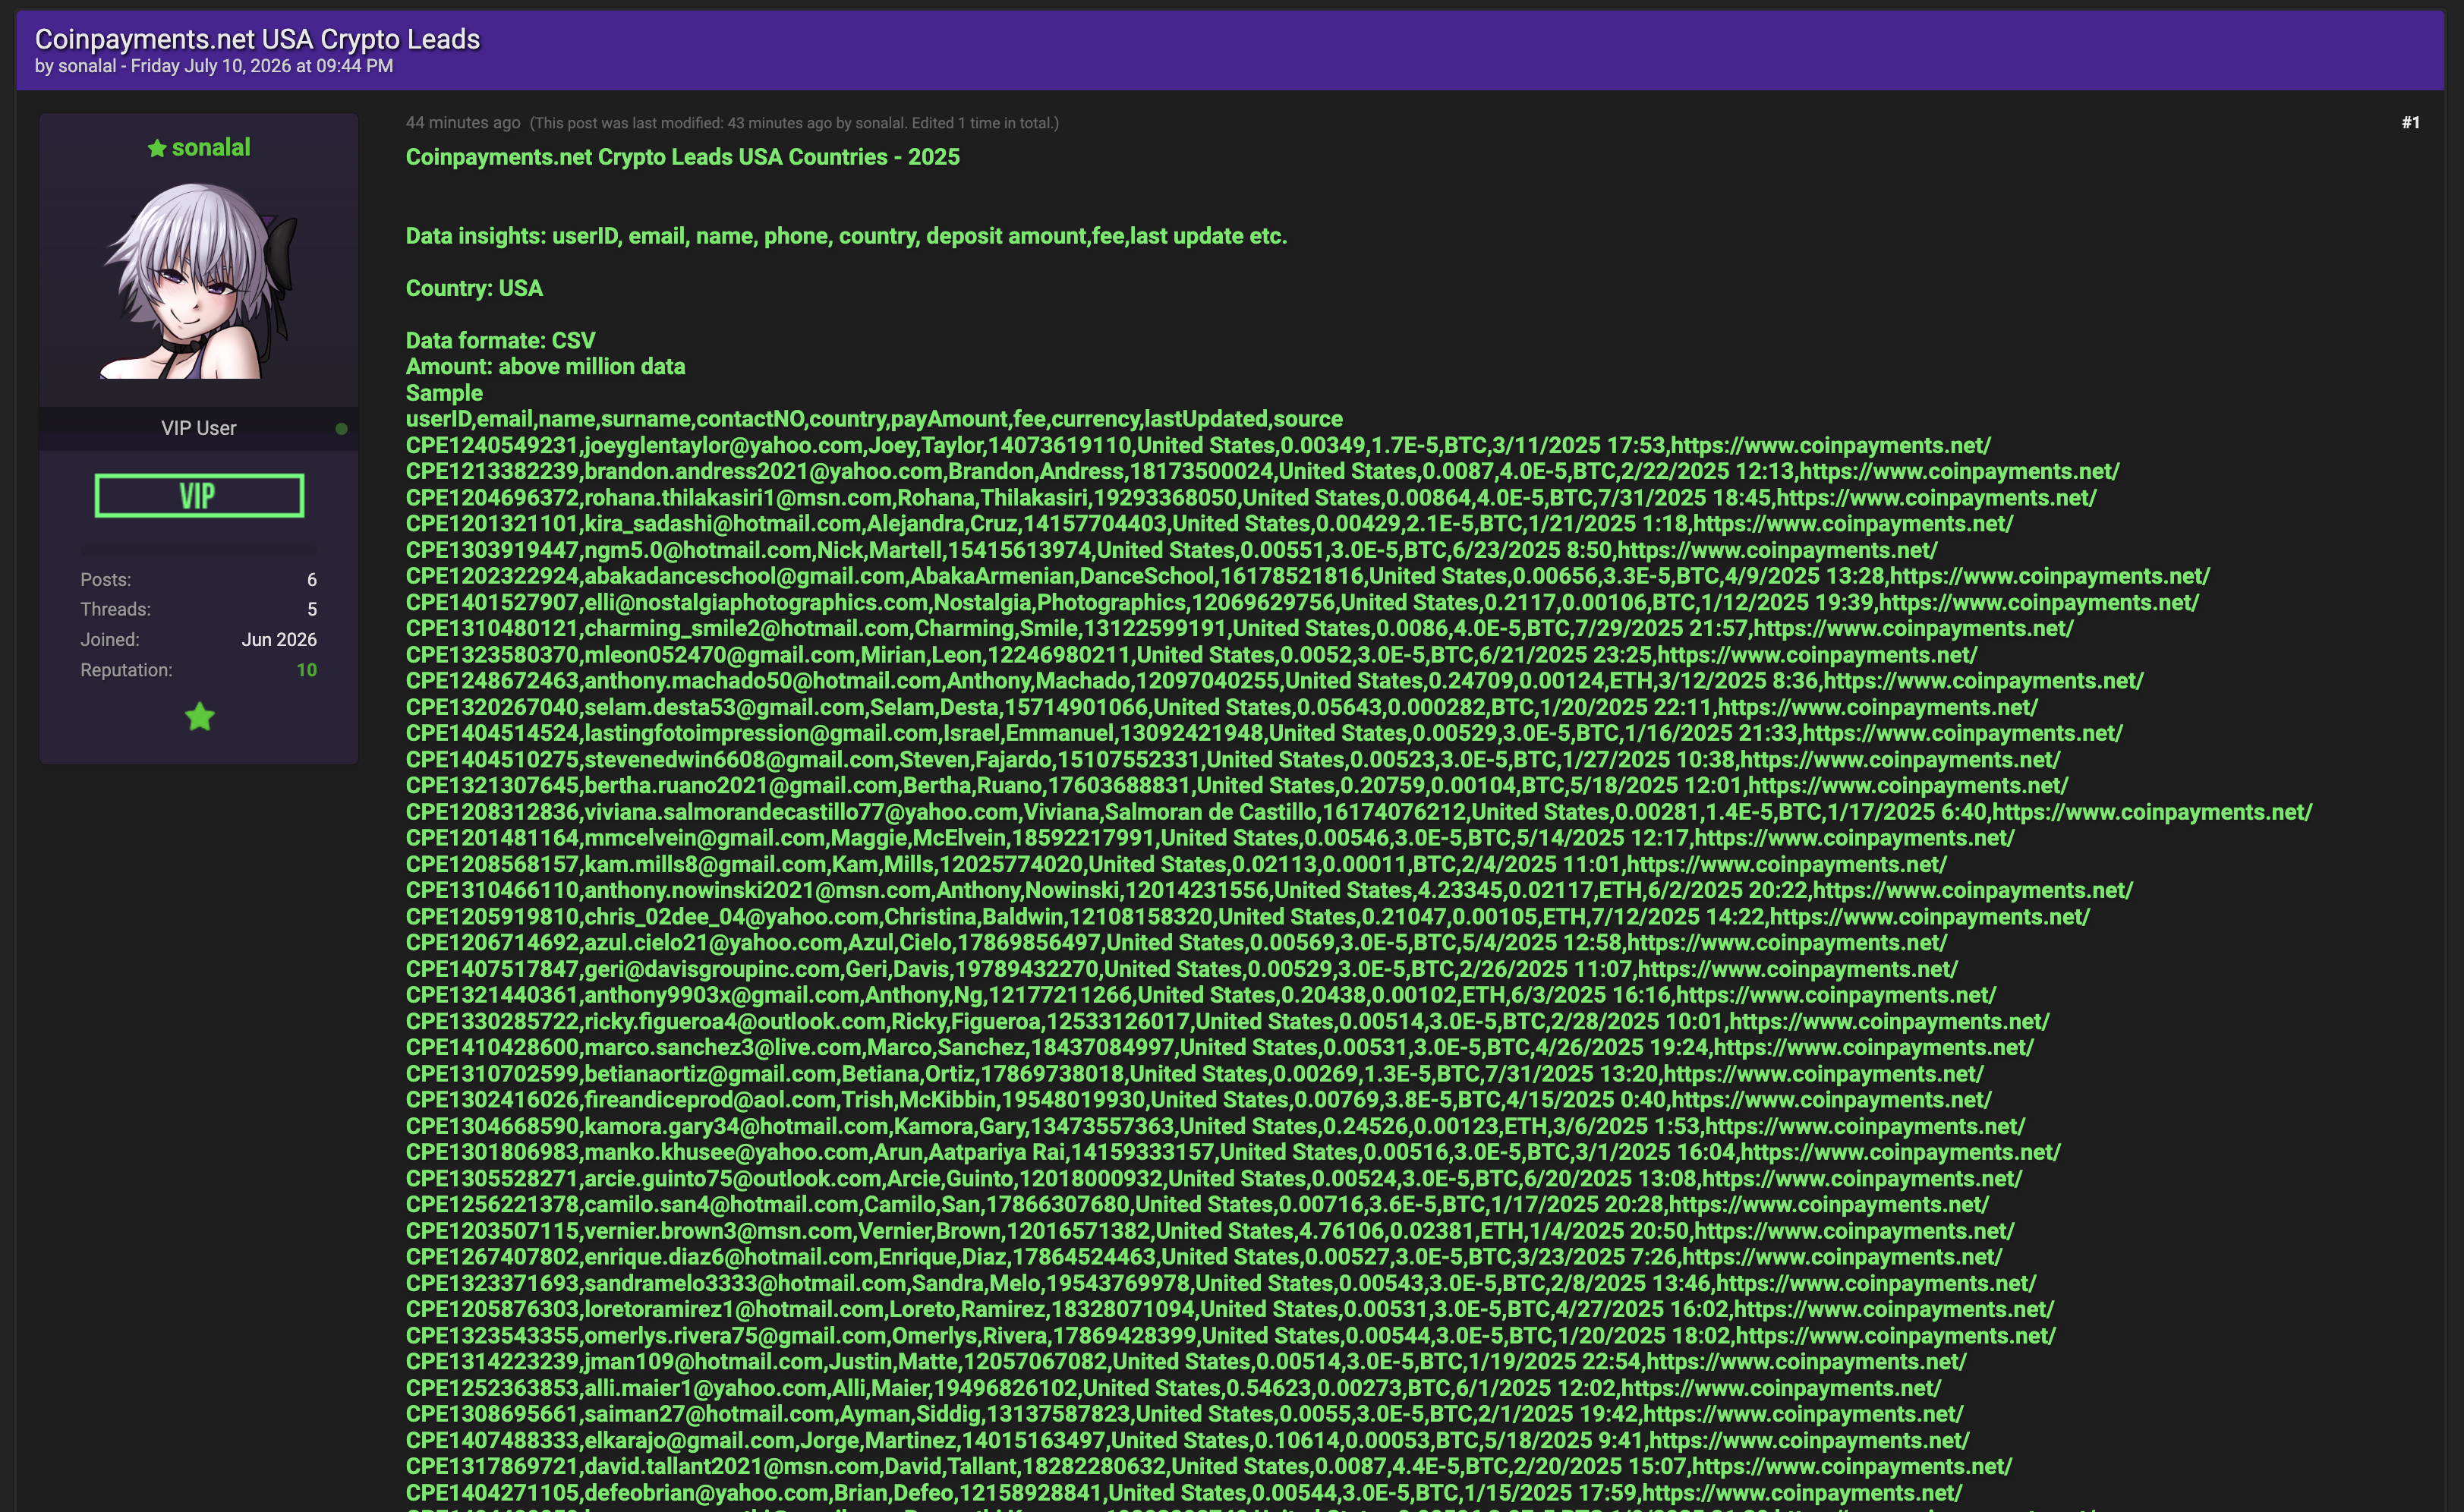
Task: Click the row starting CPE1323543355
Action: (x=1231, y=1335)
